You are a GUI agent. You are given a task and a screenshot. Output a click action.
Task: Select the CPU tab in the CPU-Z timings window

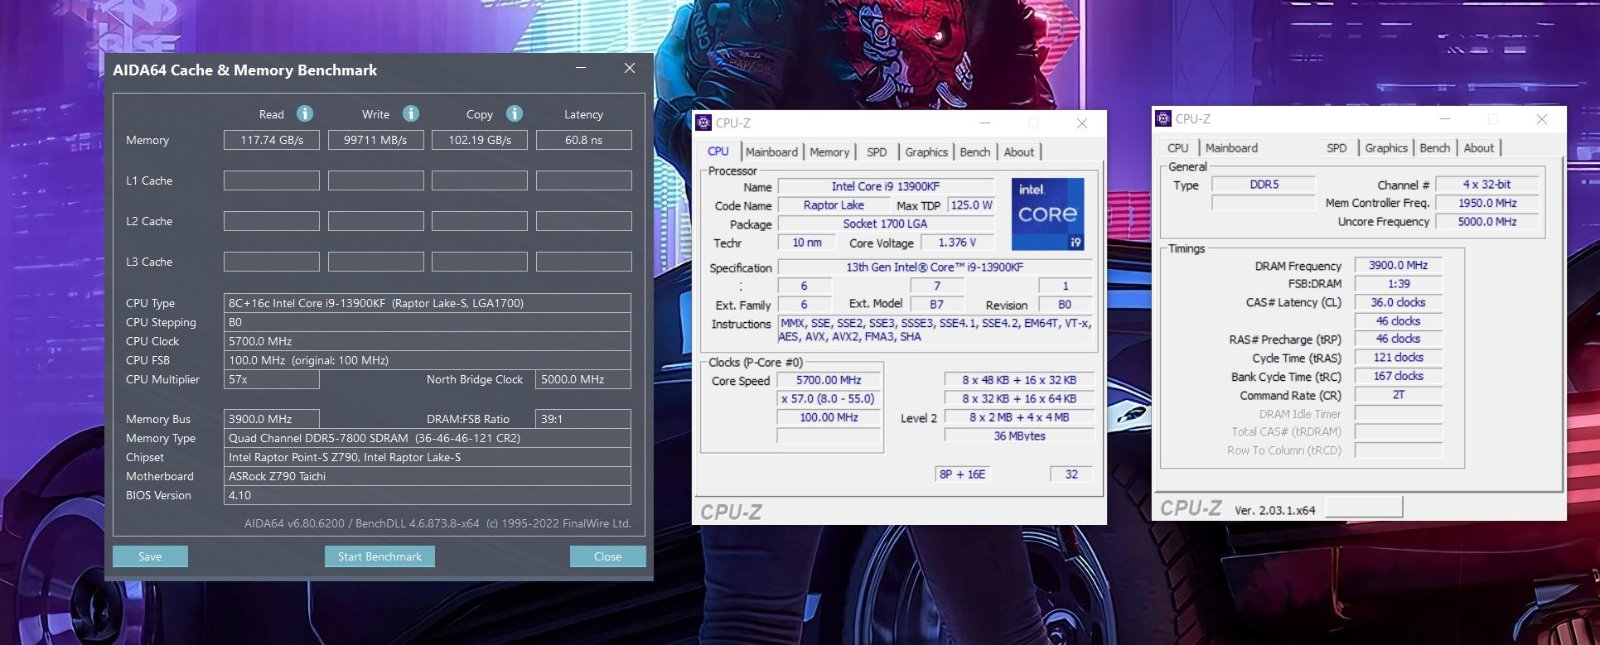pos(1178,148)
